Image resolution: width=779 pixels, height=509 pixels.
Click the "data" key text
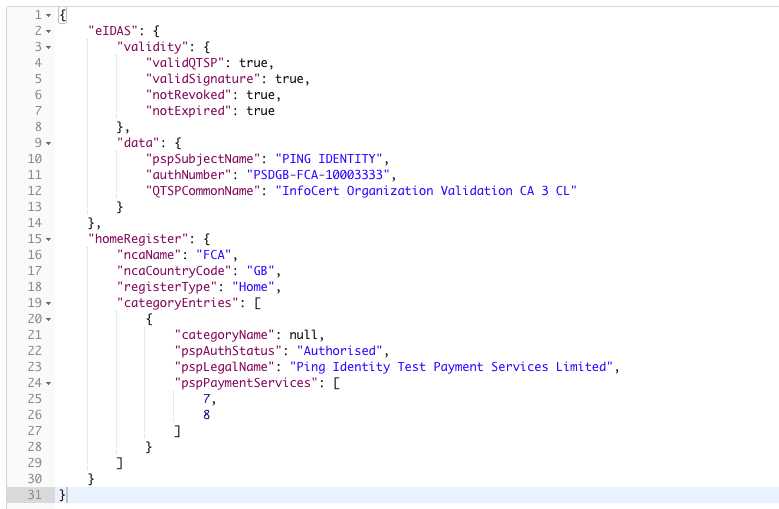click(x=138, y=143)
